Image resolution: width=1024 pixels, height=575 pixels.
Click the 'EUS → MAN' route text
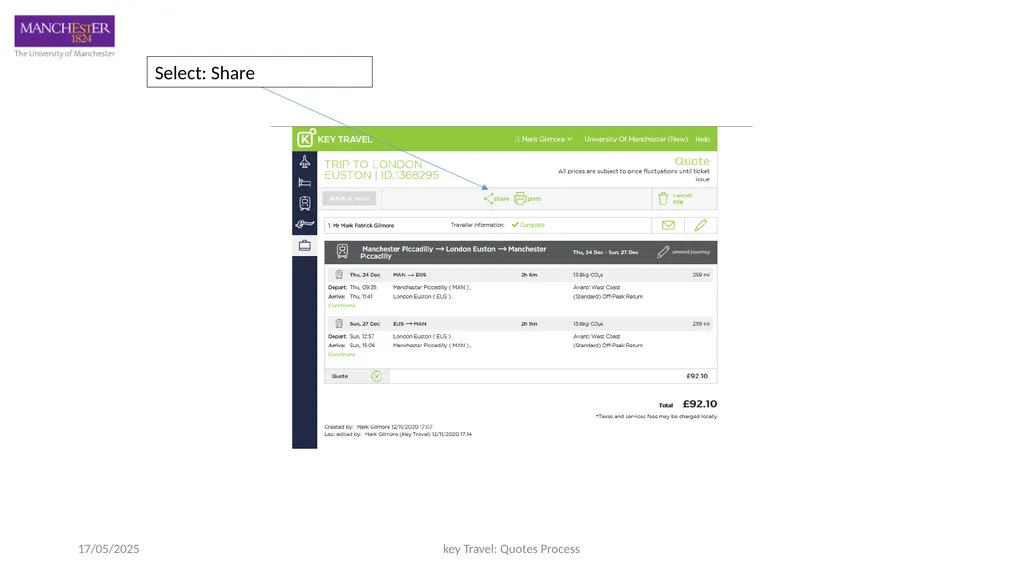(409, 324)
